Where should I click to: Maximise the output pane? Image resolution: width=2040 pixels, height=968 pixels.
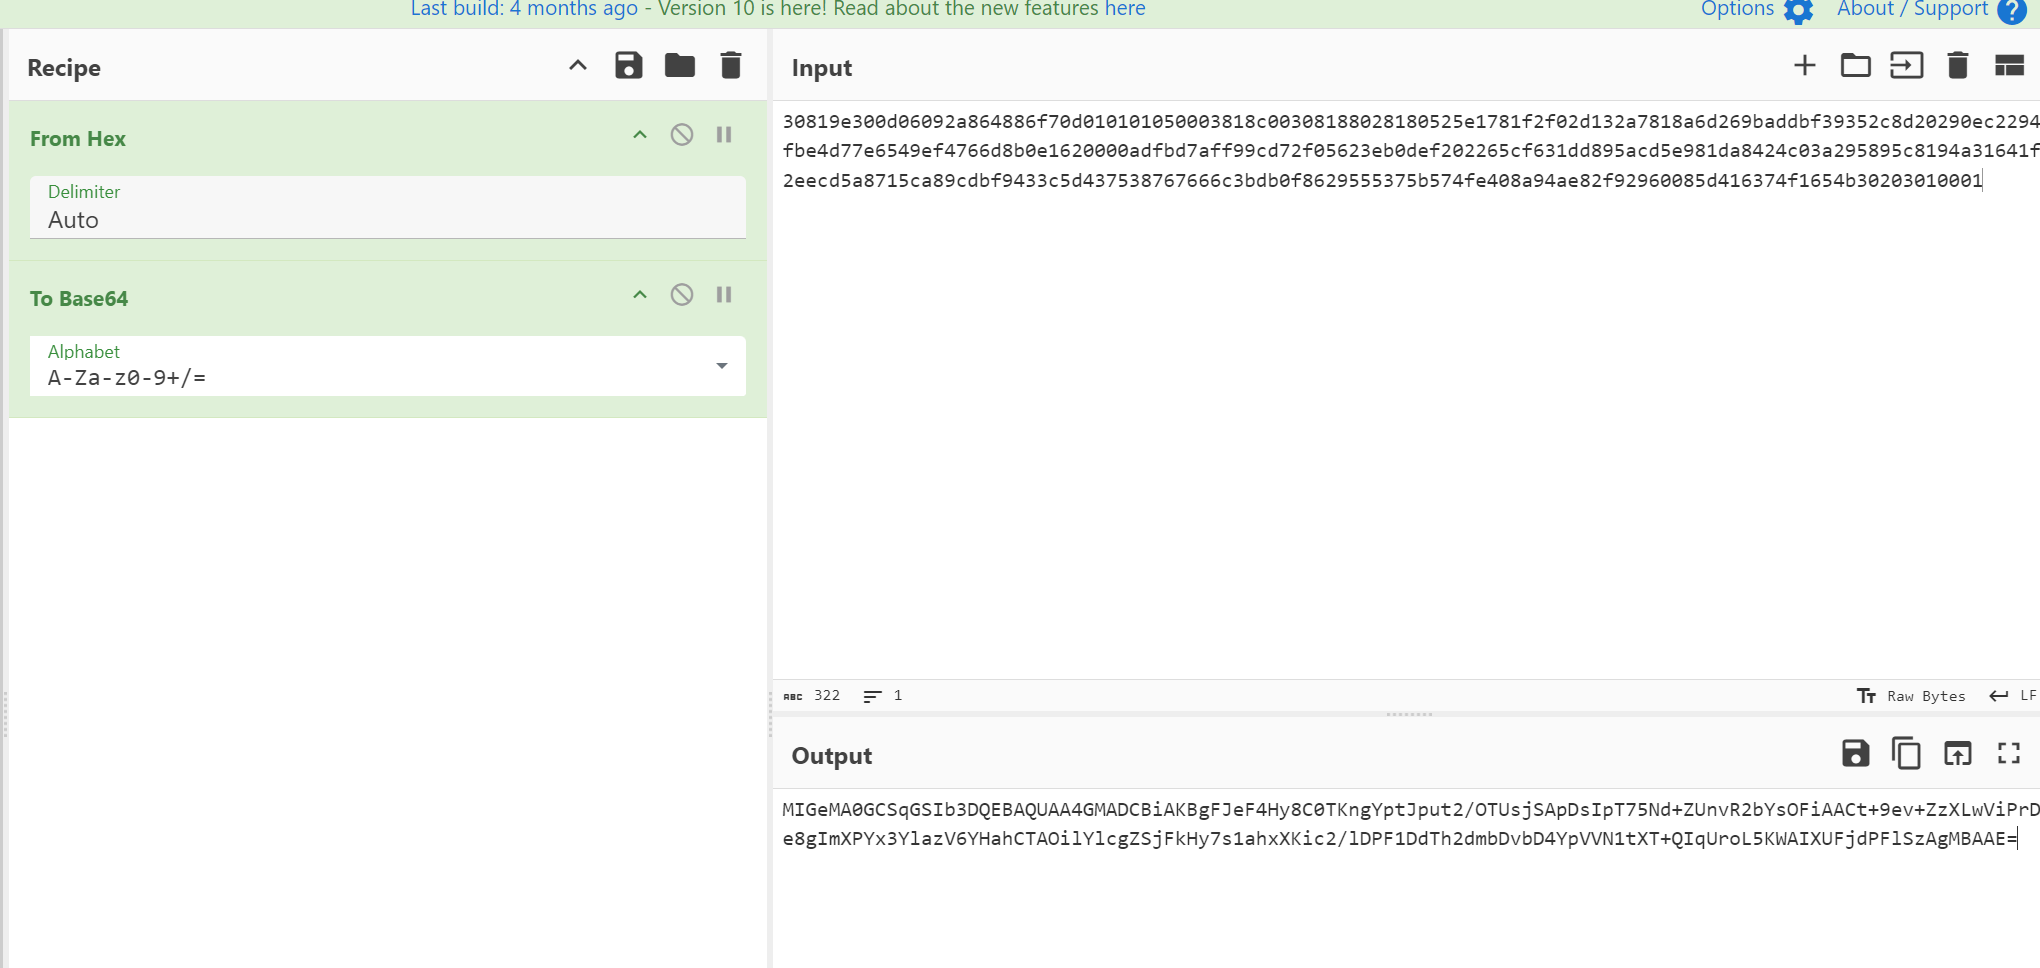2009,754
